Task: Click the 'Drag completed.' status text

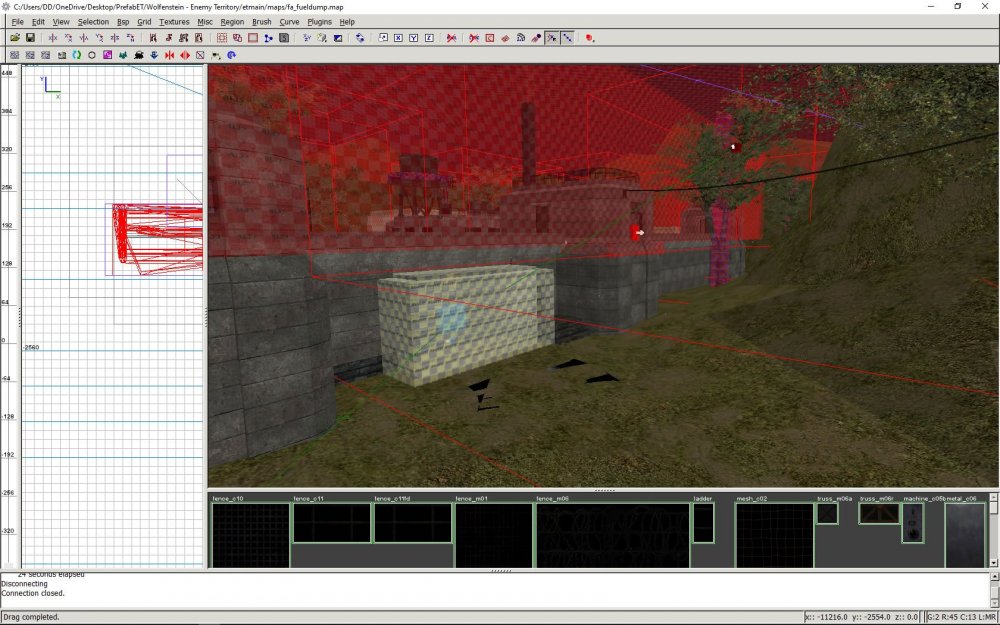Action: 31,617
